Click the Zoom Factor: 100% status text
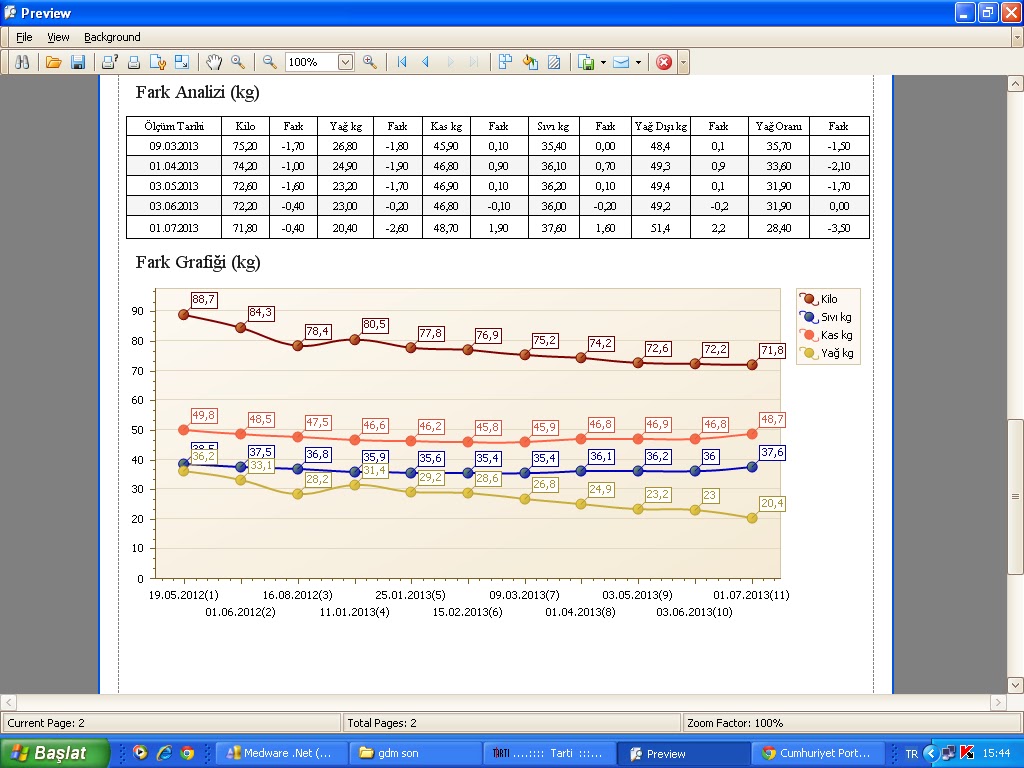1024x768 pixels. [735, 723]
